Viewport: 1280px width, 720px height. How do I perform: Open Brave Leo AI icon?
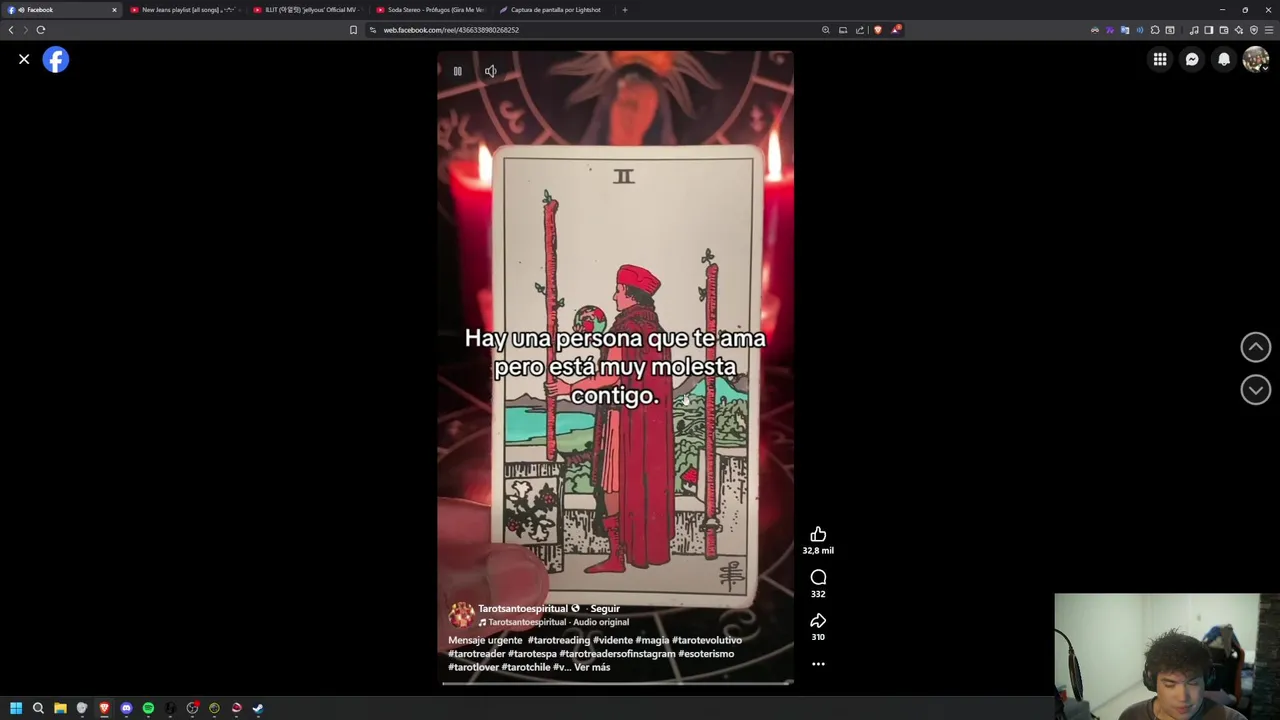(x=1239, y=30)
